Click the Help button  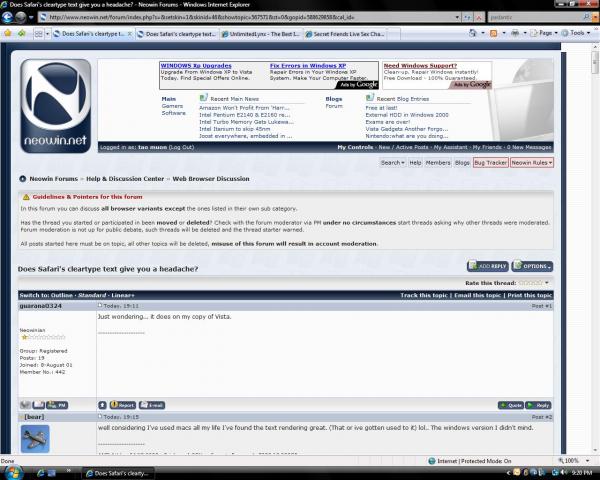pos(415,163)
